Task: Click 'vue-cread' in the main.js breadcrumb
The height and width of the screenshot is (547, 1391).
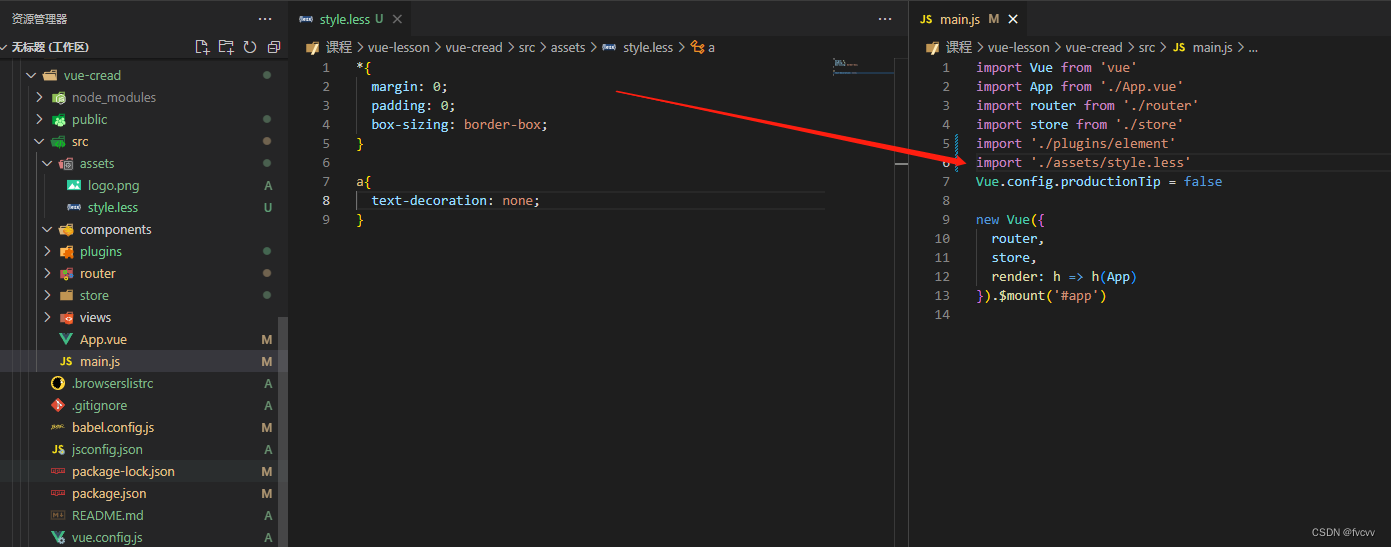Action: (1094, 47)
